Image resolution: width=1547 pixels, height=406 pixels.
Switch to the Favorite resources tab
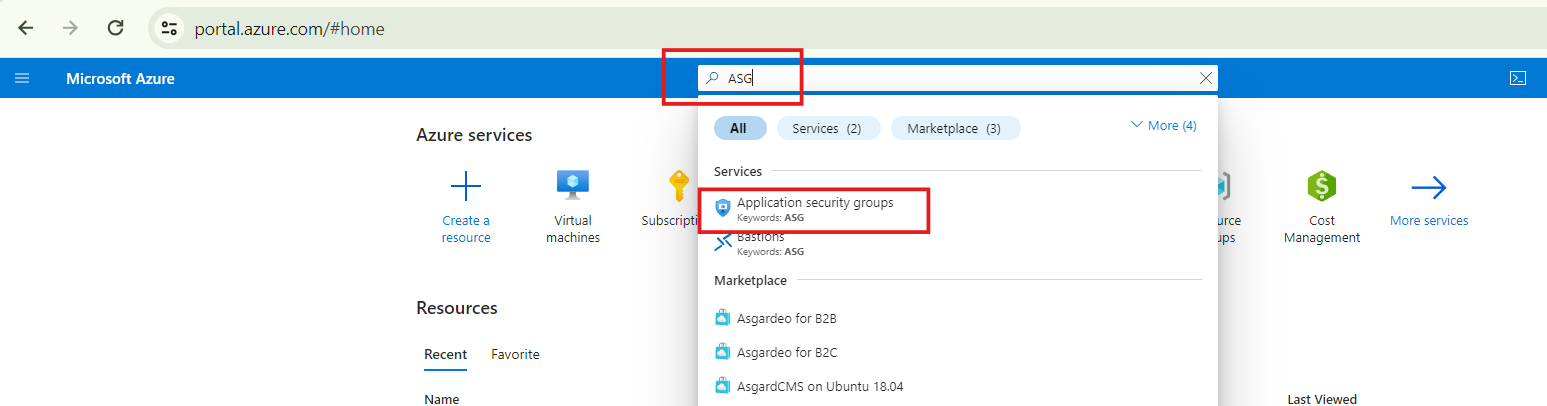tap(515, 354)
